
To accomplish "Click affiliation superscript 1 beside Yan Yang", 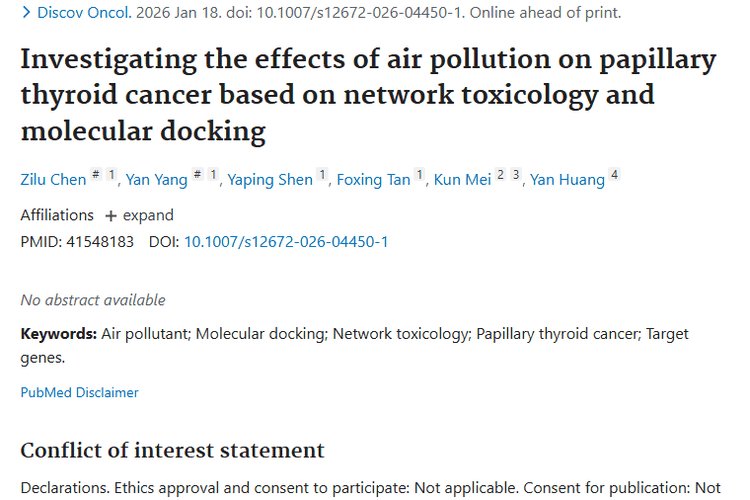I will click(213, 175).
